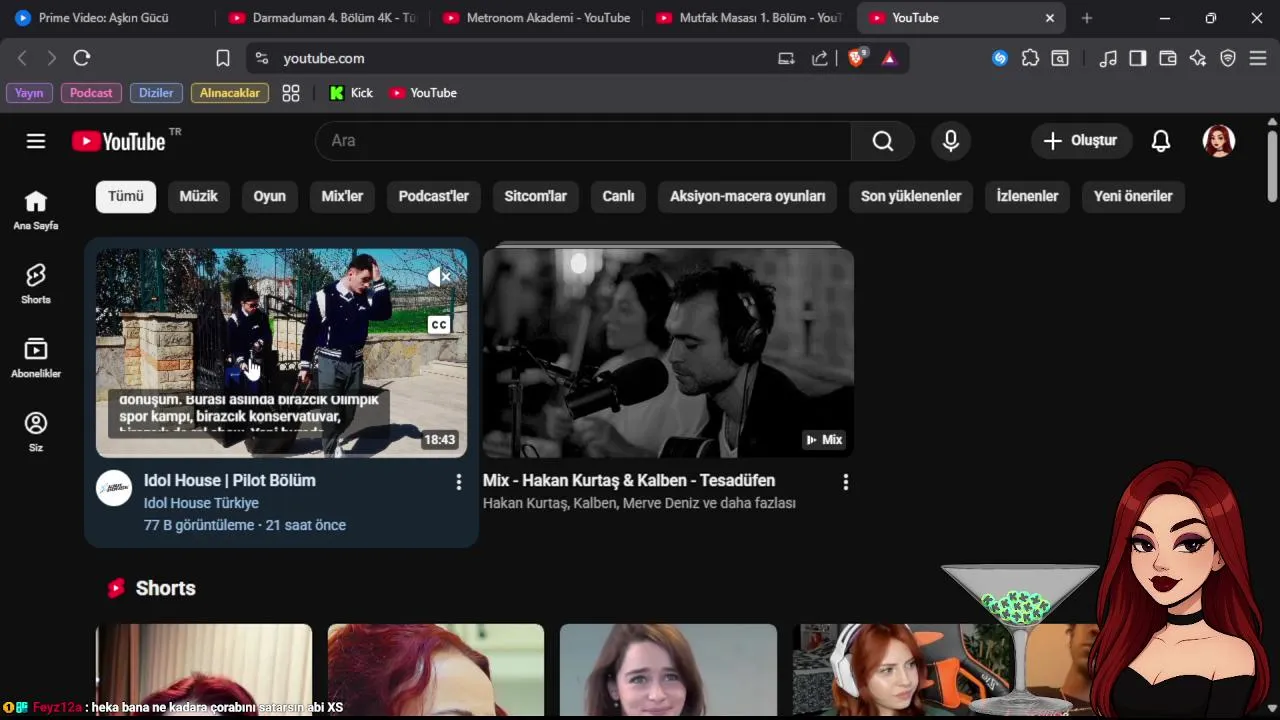
Task: Select the Müzik filter chip
Action: 198,196
